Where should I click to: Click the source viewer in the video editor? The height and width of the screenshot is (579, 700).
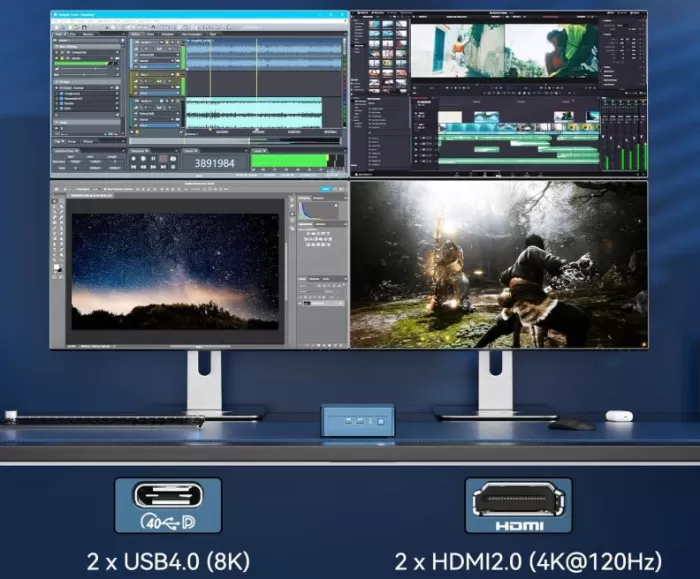coord(458,50)
